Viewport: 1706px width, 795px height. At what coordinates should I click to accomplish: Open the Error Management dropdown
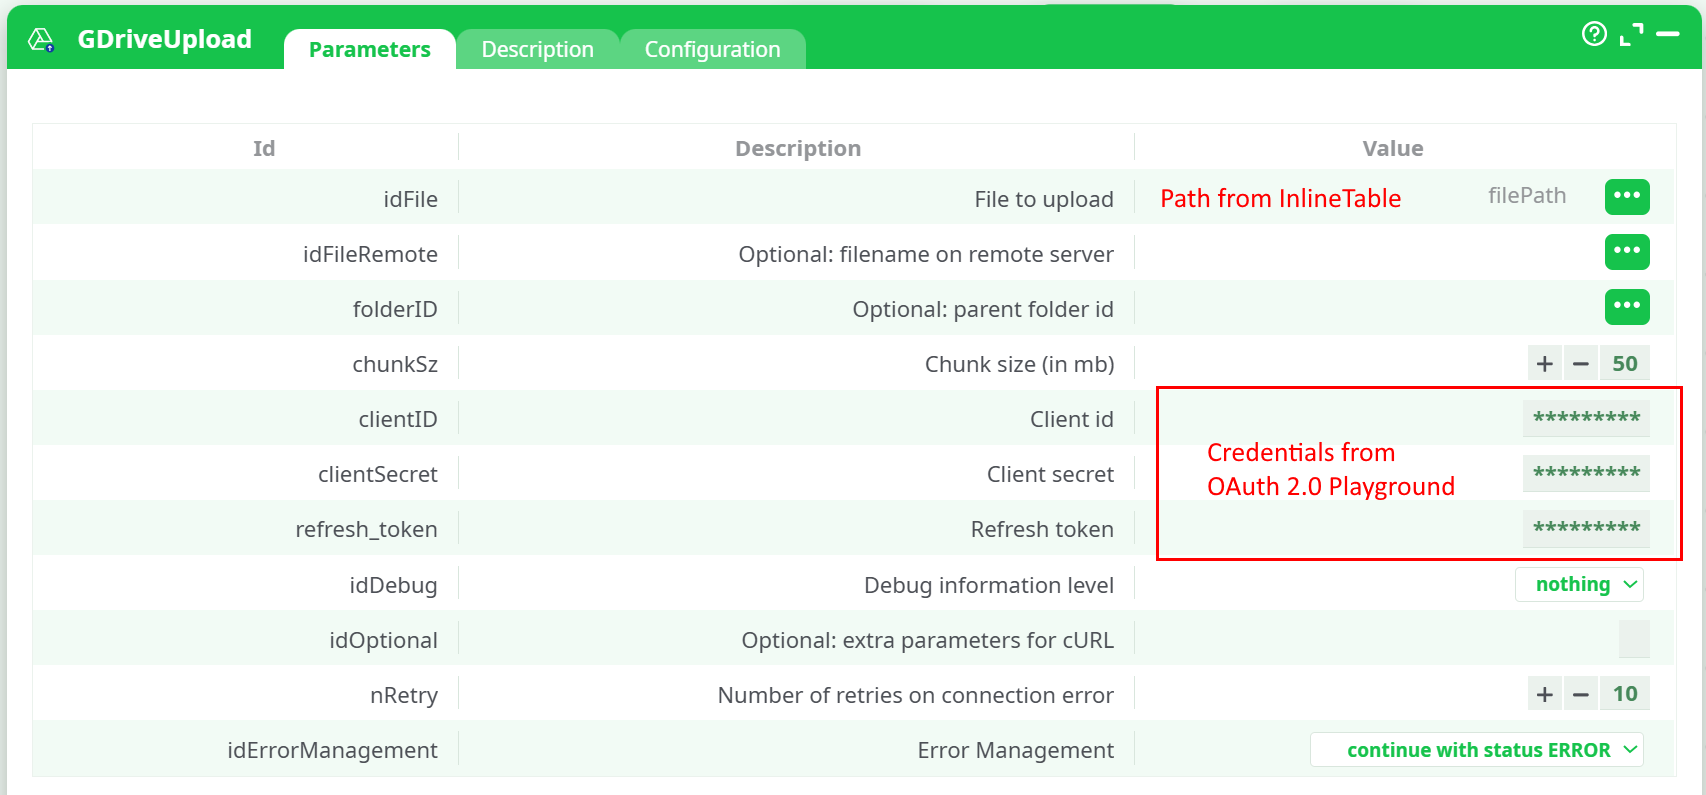point(1477,750)
